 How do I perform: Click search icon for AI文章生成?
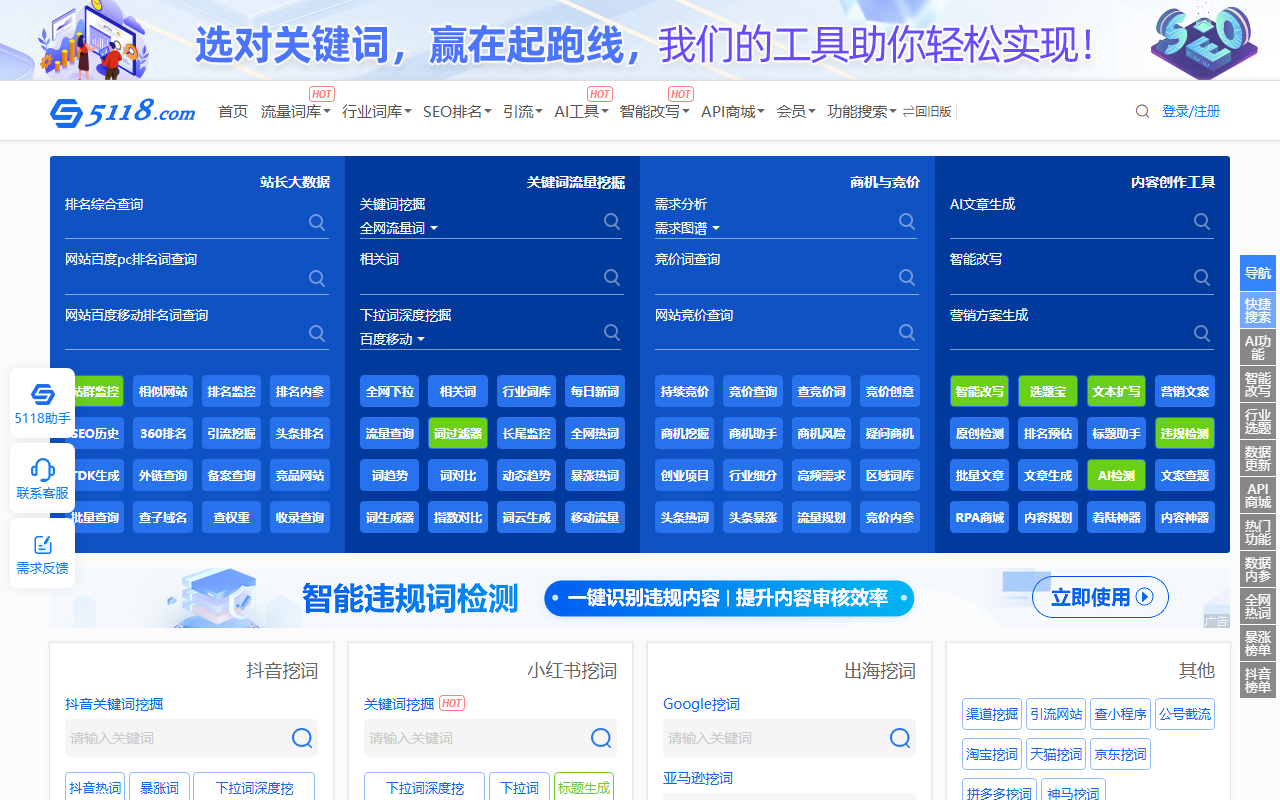point(1202,221)
